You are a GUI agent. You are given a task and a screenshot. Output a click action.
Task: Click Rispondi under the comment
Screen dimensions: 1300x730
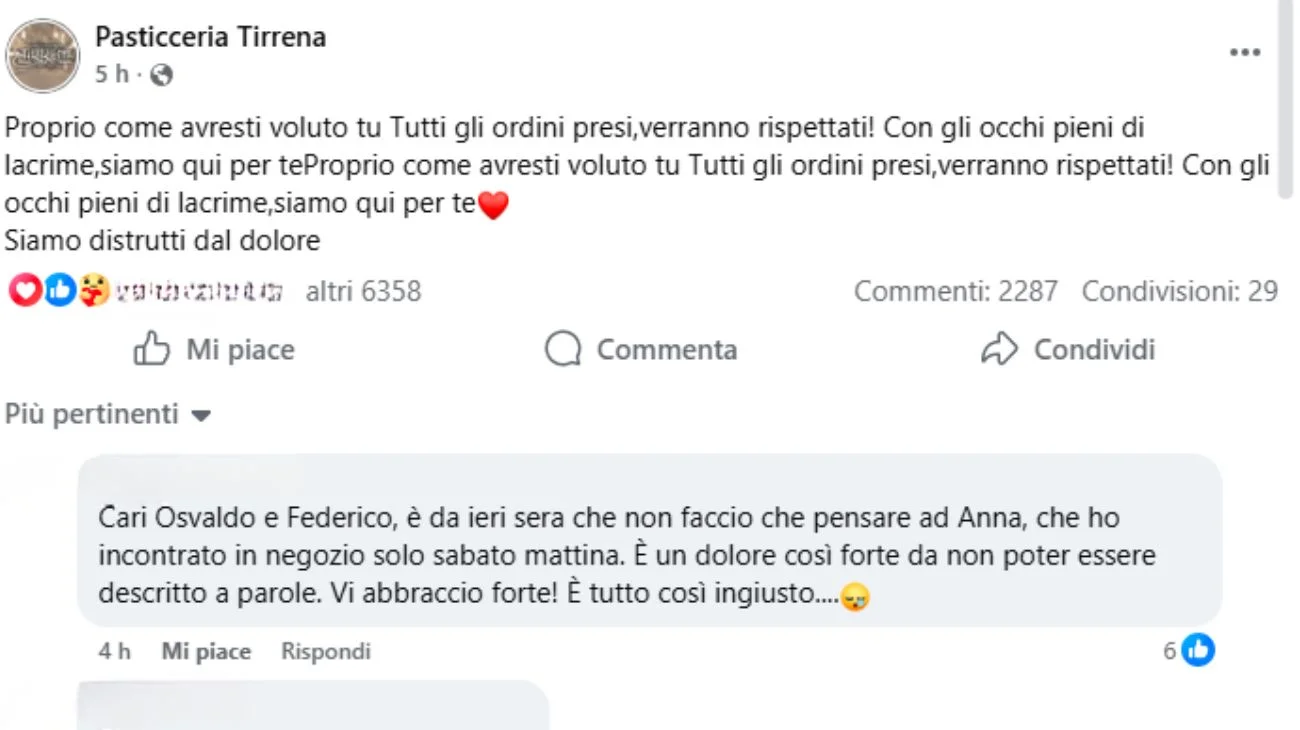pyautogui.click(x=324, y=650)
